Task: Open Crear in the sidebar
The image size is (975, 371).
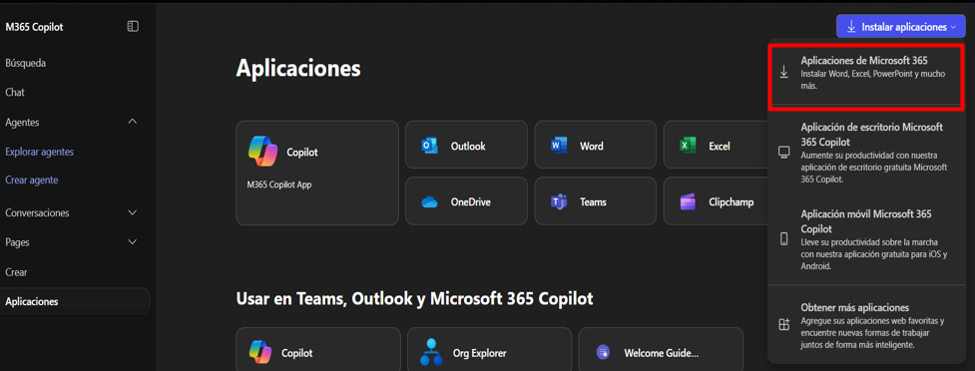Action: (16, 272)
